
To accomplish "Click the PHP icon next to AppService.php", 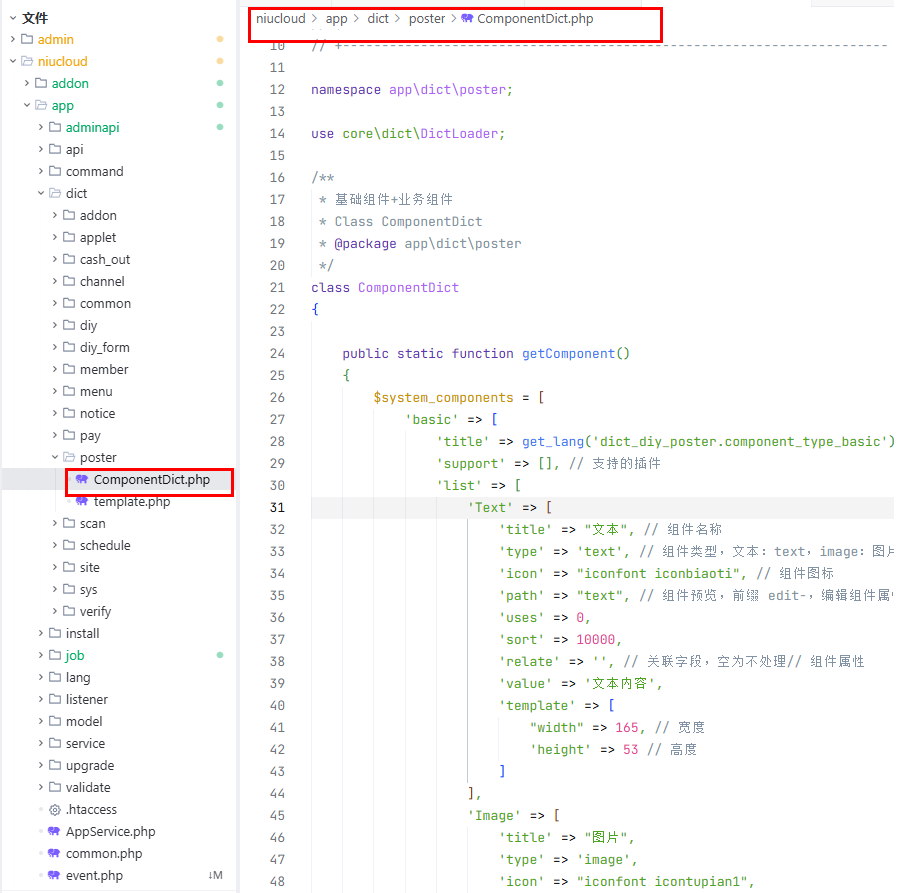I will pyautogui.click(x=54, y=832).
